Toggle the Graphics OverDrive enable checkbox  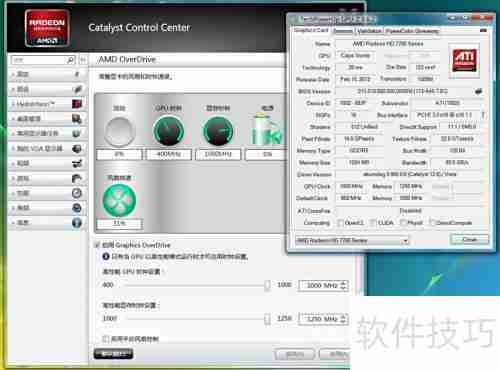click(97, 245)
